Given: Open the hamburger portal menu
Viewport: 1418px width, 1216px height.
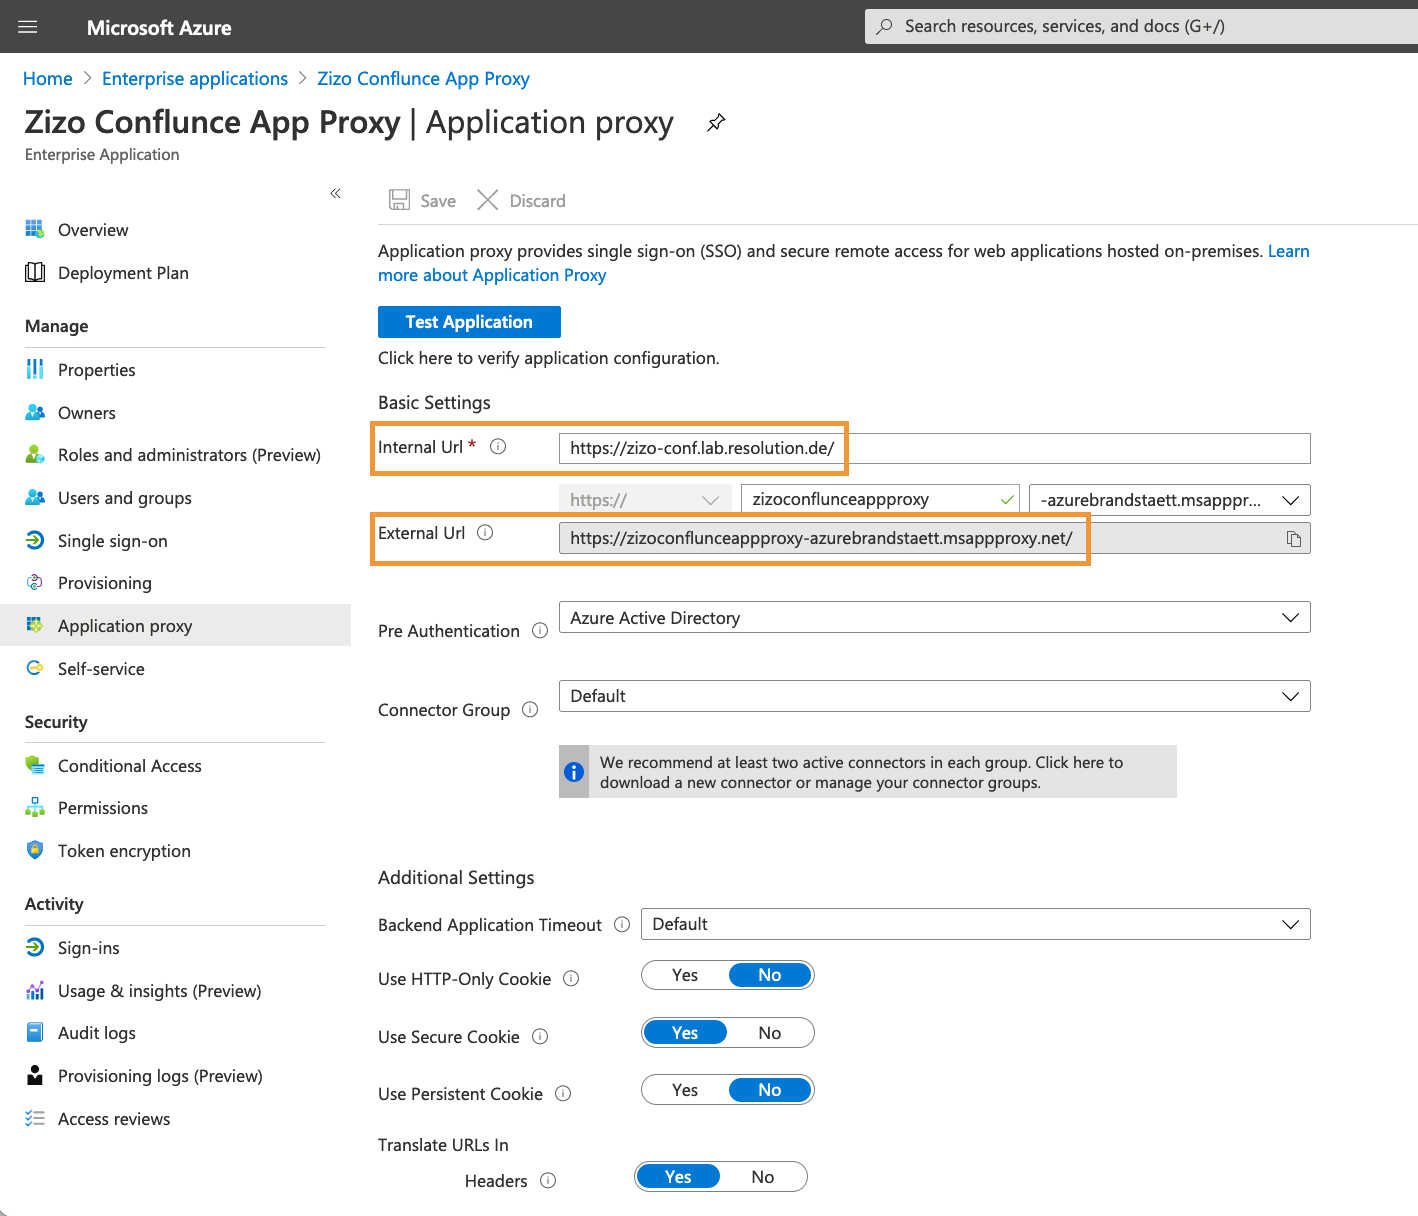Looking at the screenshot, I should point(28,27).
